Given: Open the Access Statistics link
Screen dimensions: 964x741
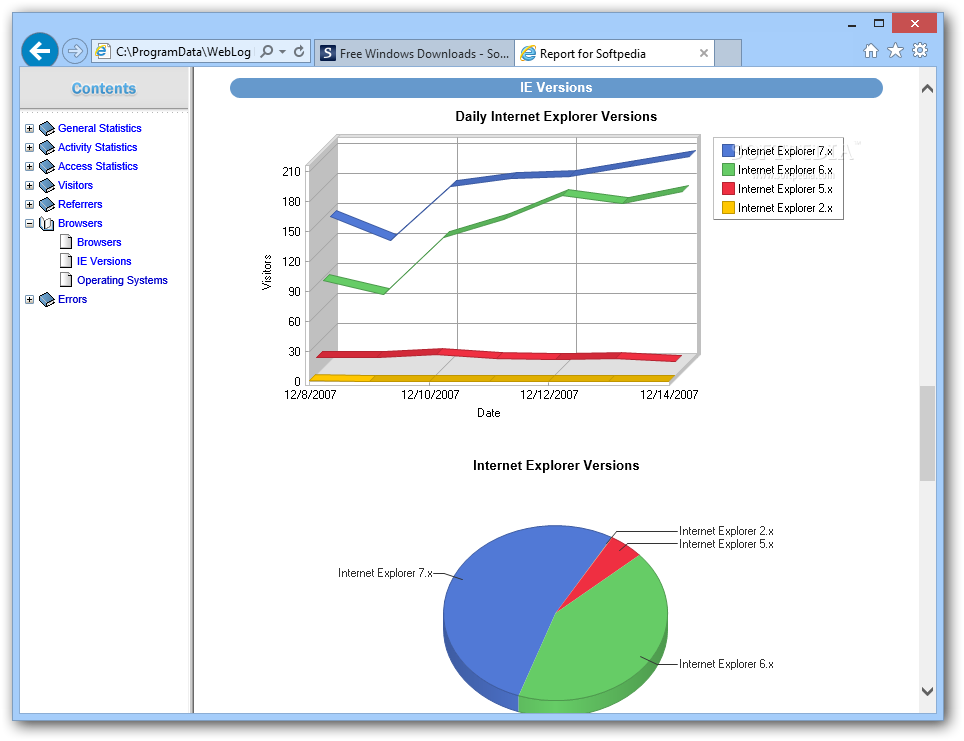Looking at the screenshot, I should tap(98, 166).
